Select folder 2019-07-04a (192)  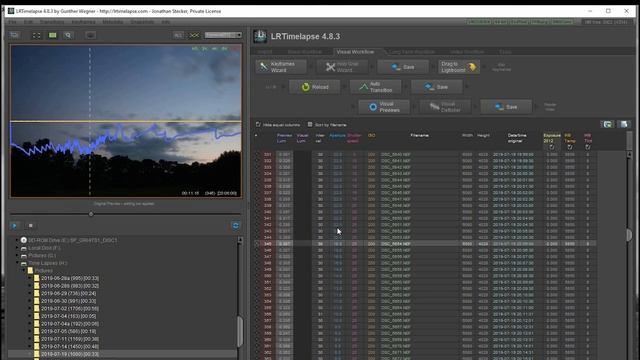tap(70, 324)
